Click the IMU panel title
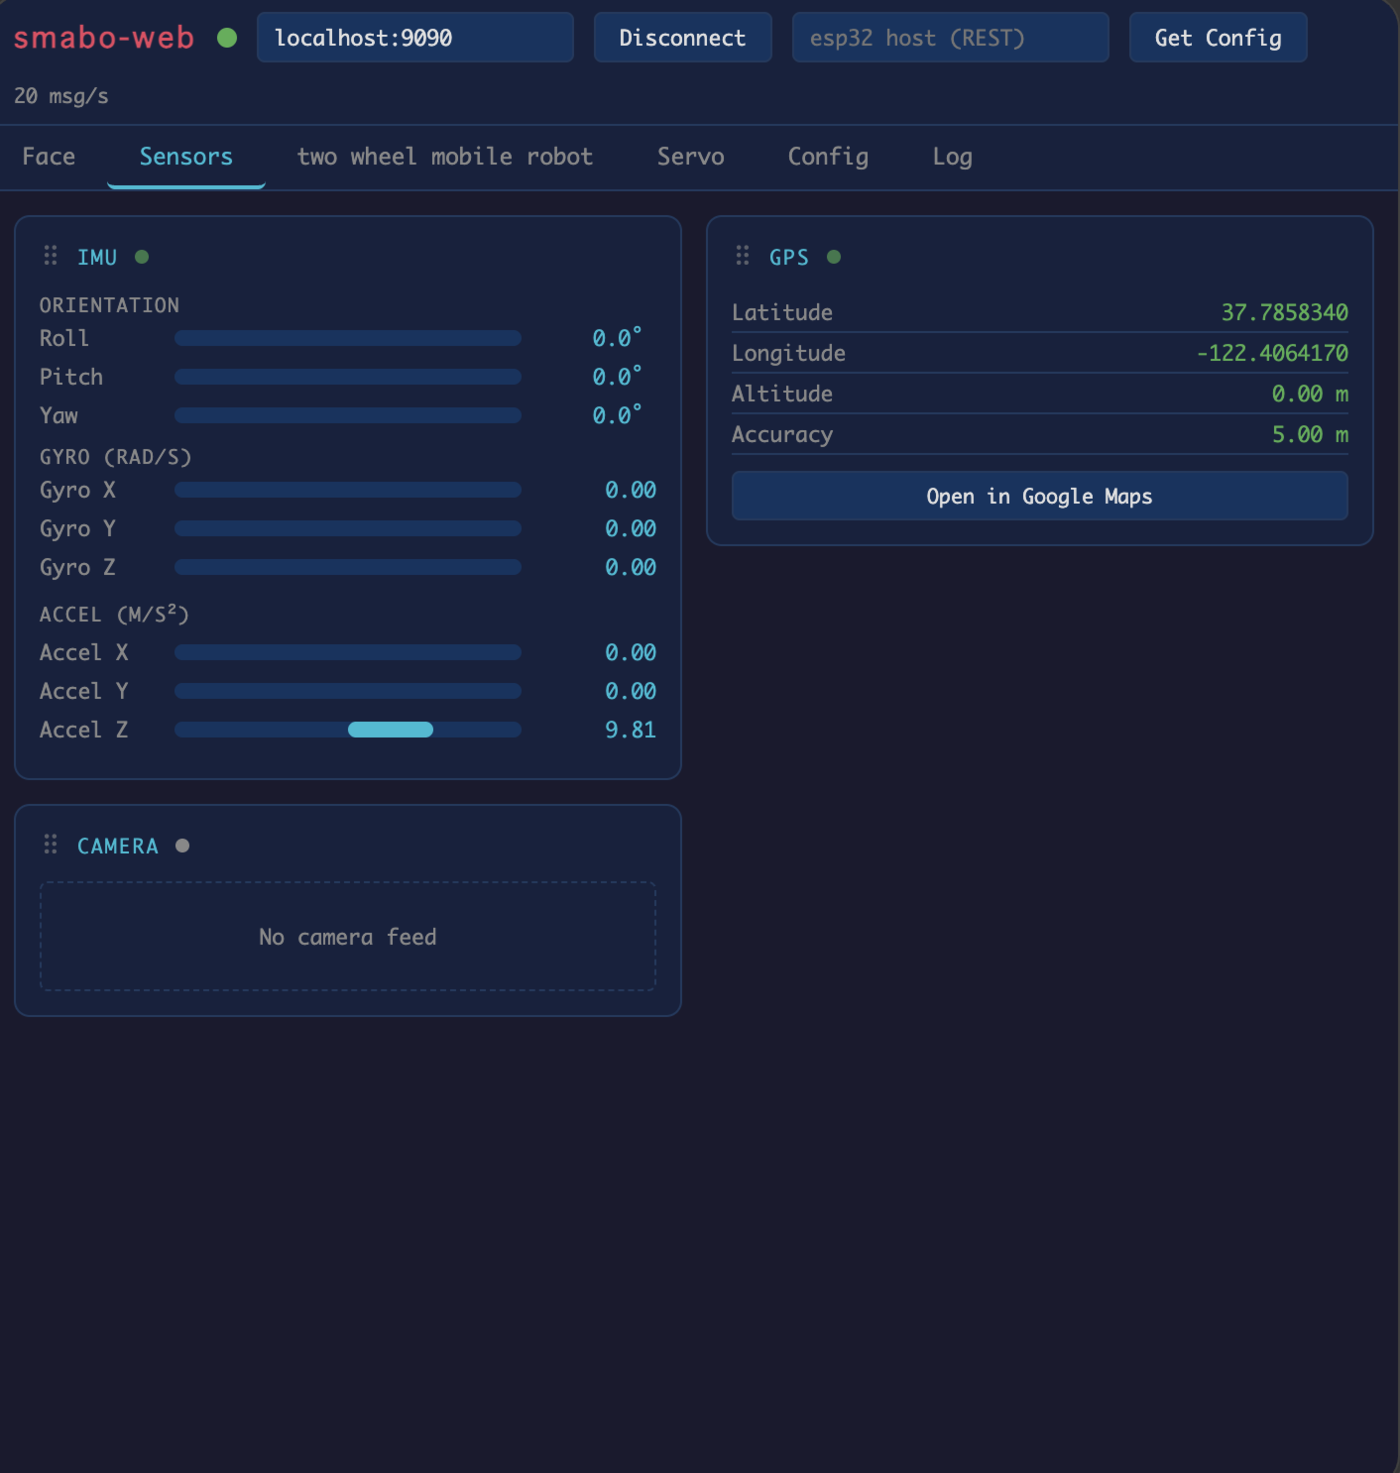This screenshot has height=1473, width=1400. click(x=97, y=257)
